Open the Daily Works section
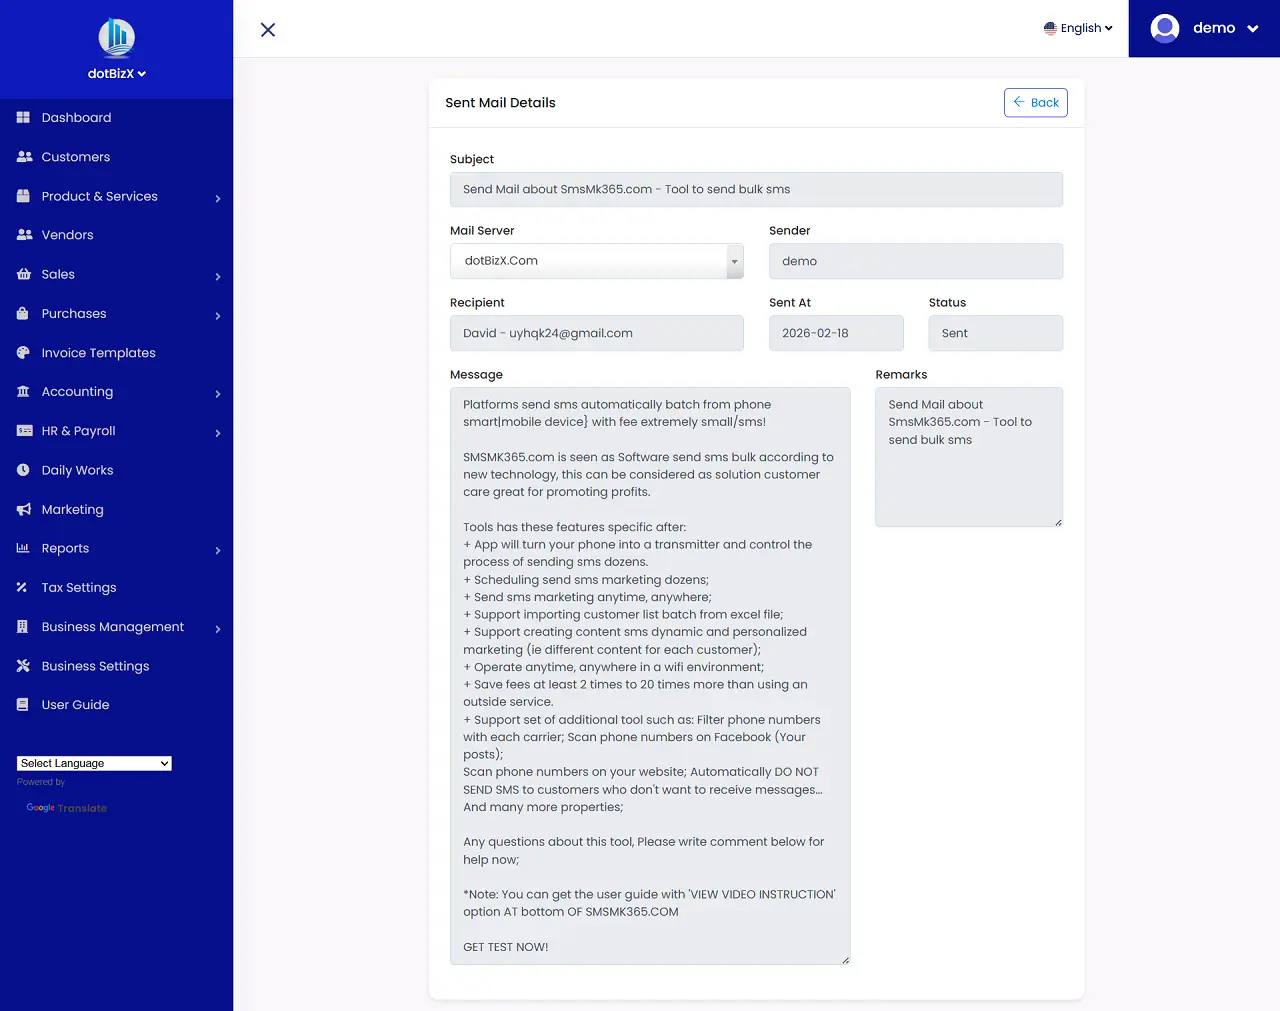Image resolution: width=1280 pixels, height=1011 pixels. [21, 470]
